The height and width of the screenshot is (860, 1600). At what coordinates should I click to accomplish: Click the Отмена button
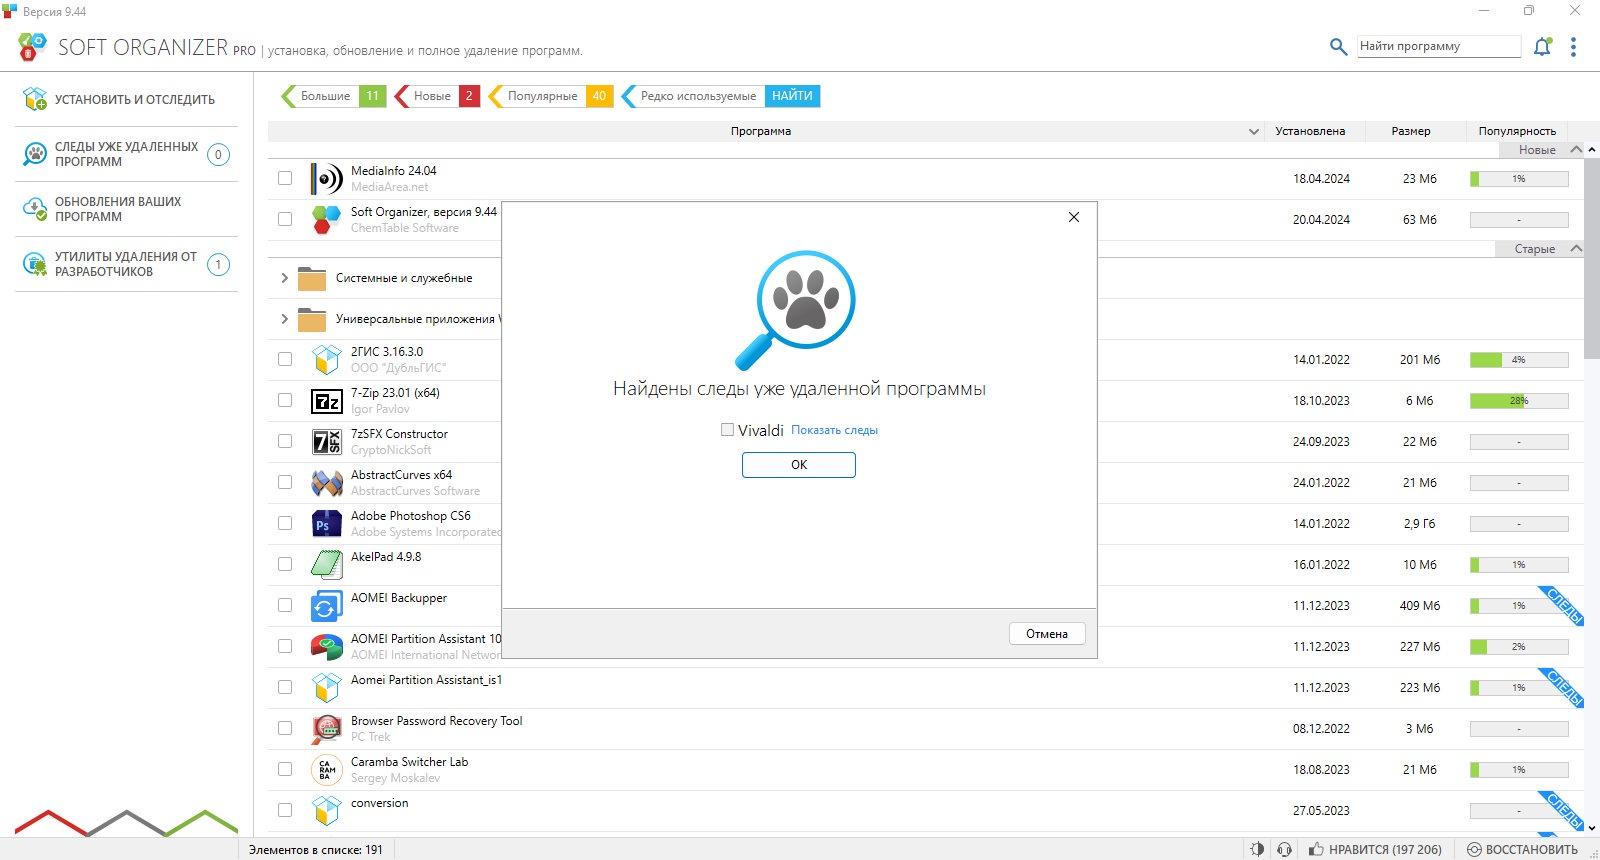click(1046, 634)
